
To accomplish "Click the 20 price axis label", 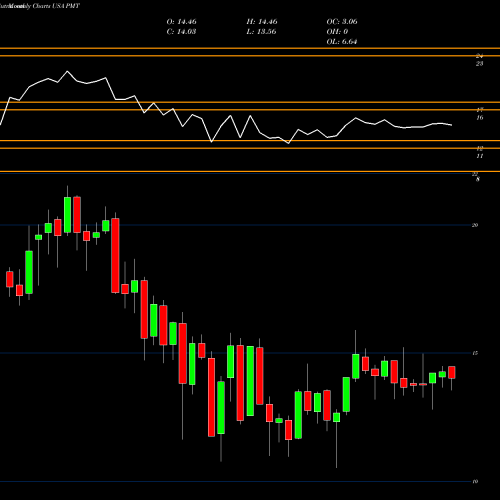I will click(x=475, y=225).
